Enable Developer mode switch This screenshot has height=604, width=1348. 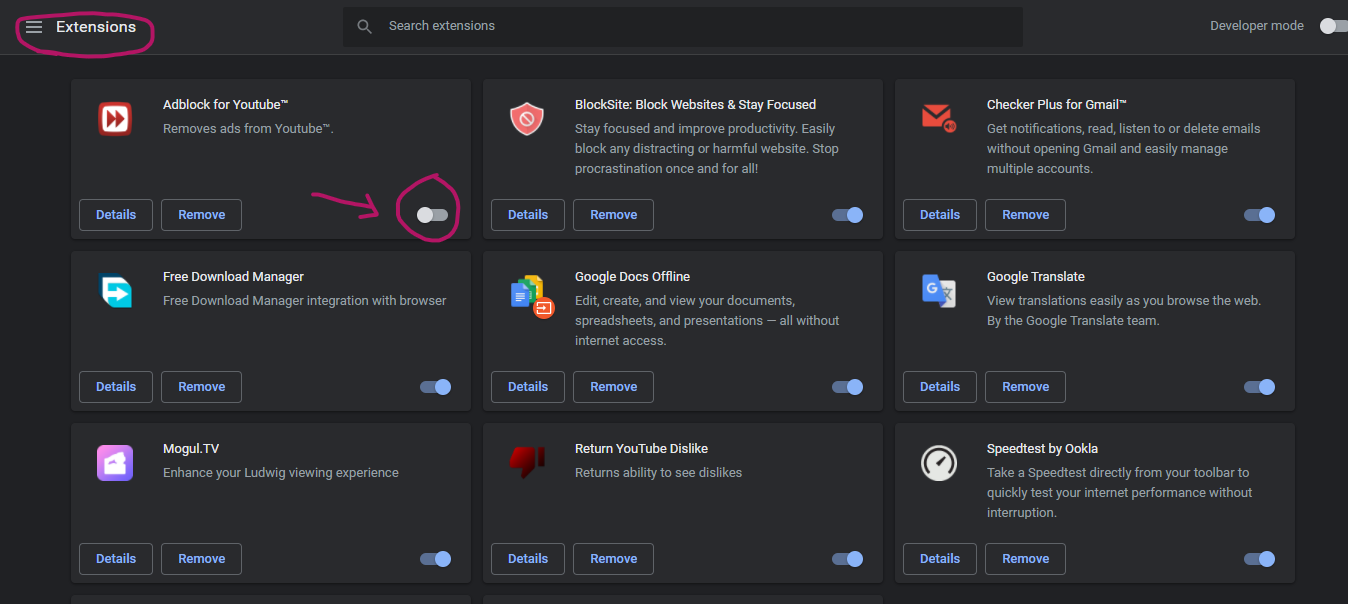1332,26
